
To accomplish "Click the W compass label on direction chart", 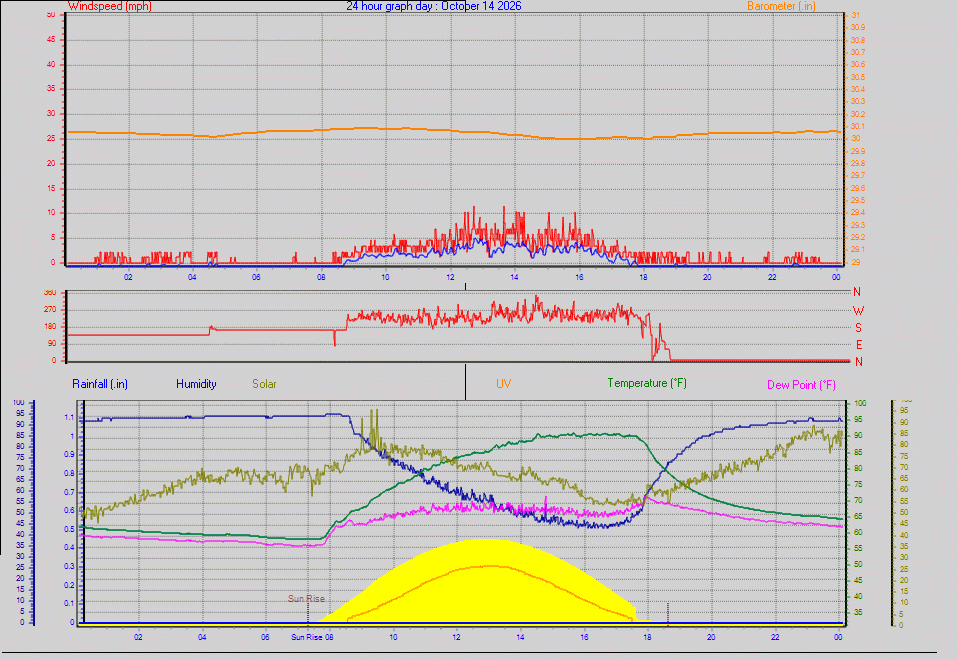I will click(x=858, y=311).
